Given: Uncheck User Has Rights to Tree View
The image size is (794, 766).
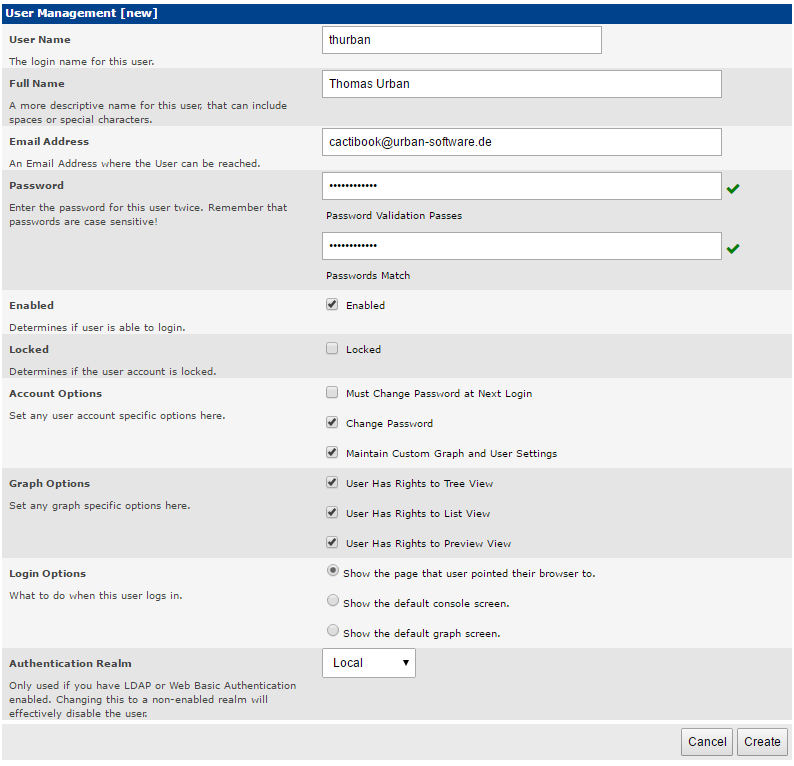Looking at the screenshot, I should point(332,482).
